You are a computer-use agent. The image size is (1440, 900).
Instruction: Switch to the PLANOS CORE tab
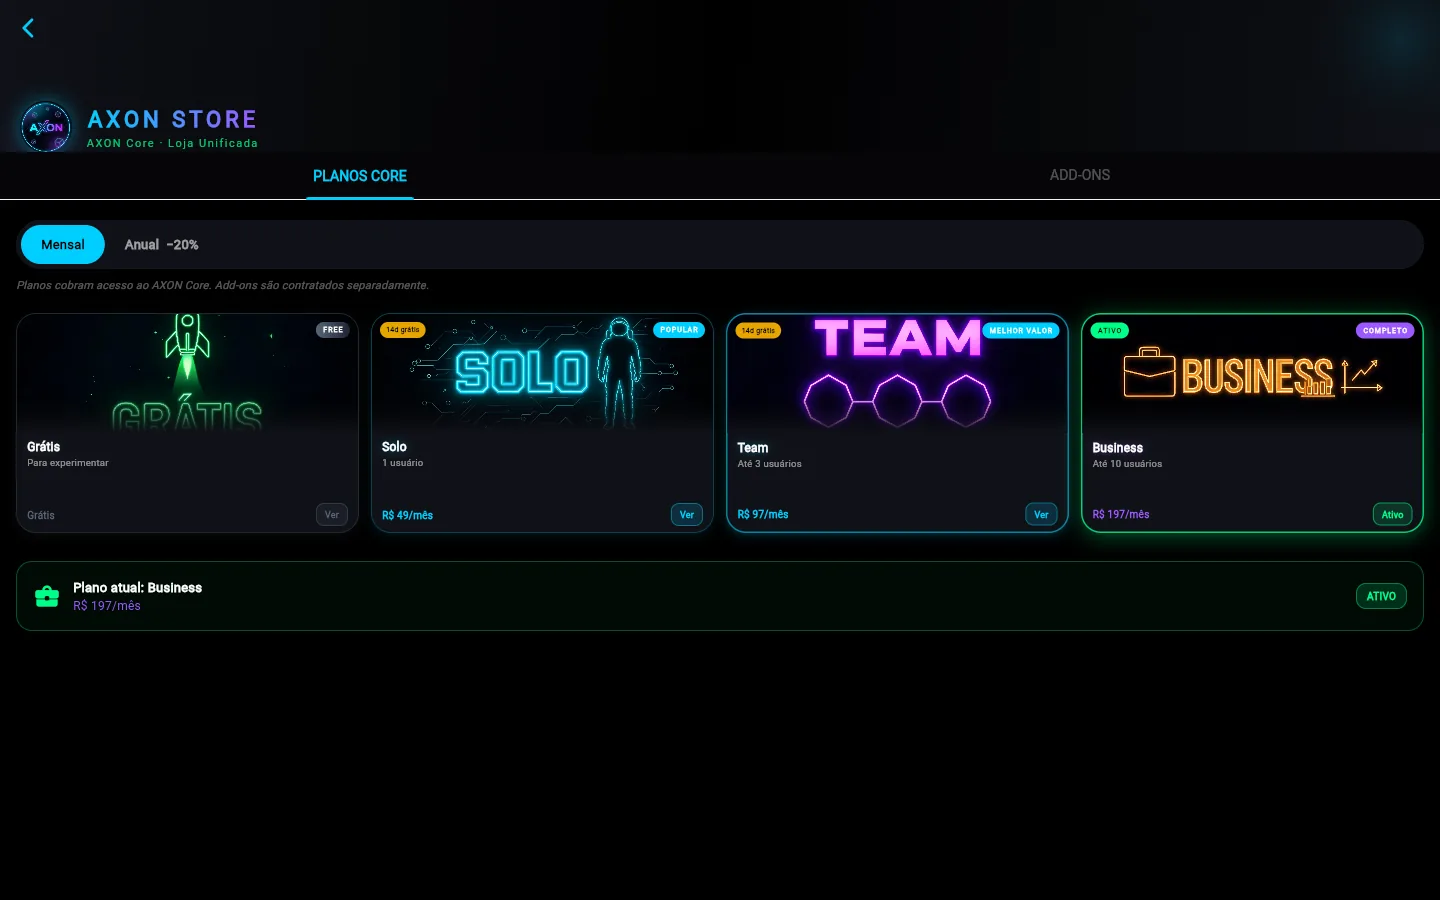360,176
